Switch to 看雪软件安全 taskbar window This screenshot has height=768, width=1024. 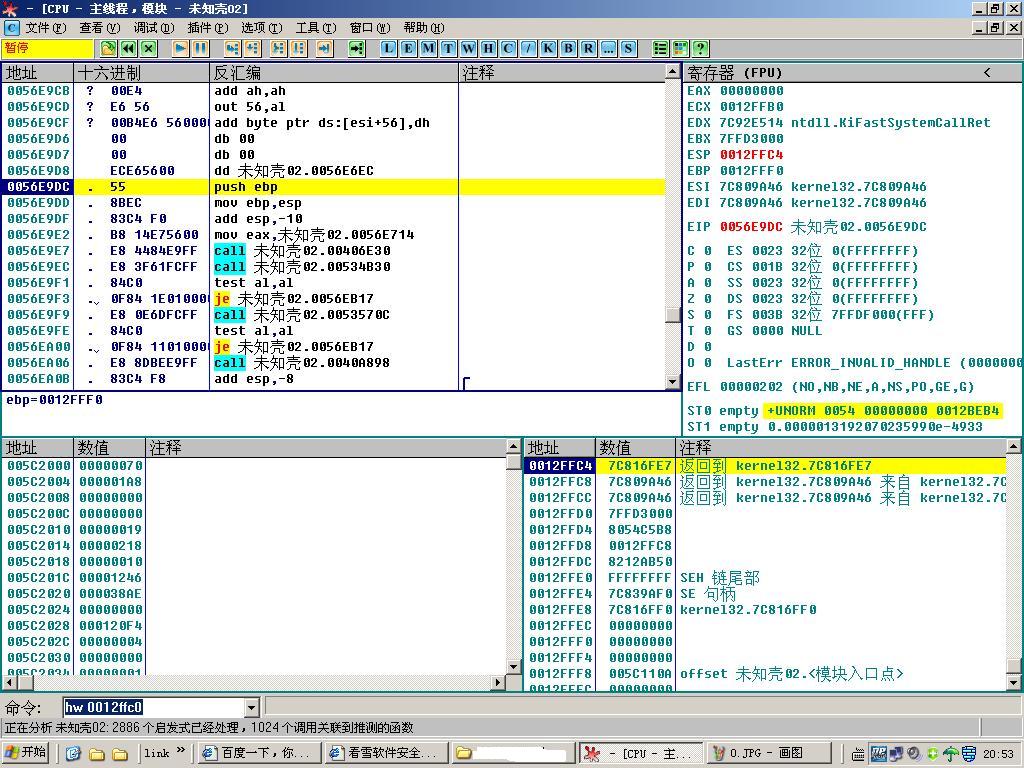(387, 753)
